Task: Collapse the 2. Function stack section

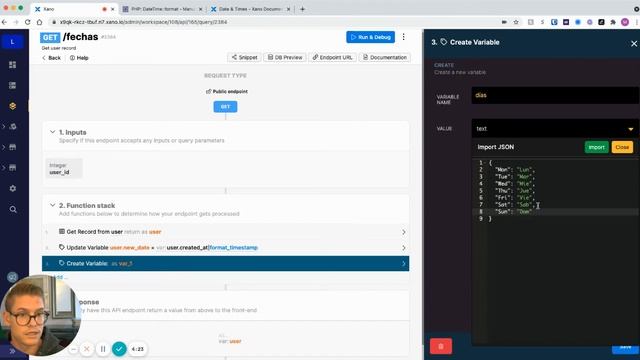Action: click(x=52, y=205)
